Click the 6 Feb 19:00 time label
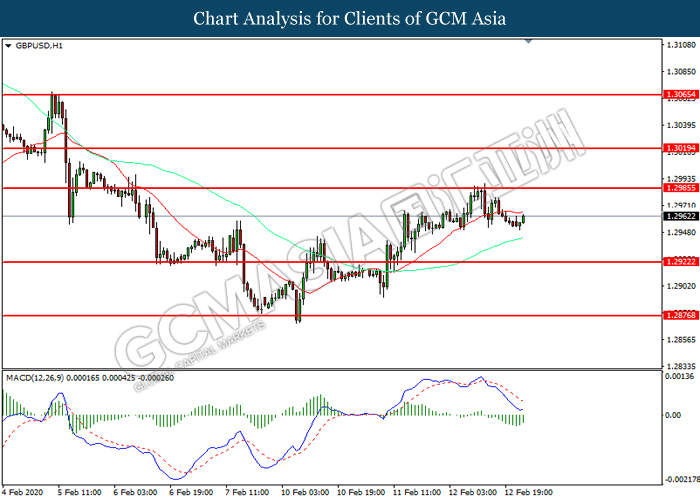The image size is (700, 500). click(191, 492)
